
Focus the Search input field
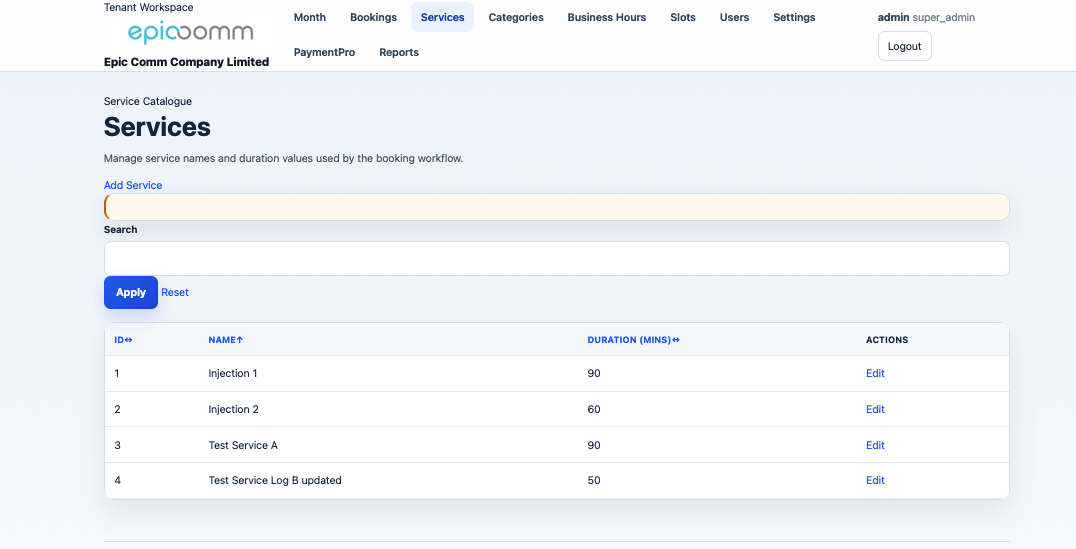click(x=556, y=258)
